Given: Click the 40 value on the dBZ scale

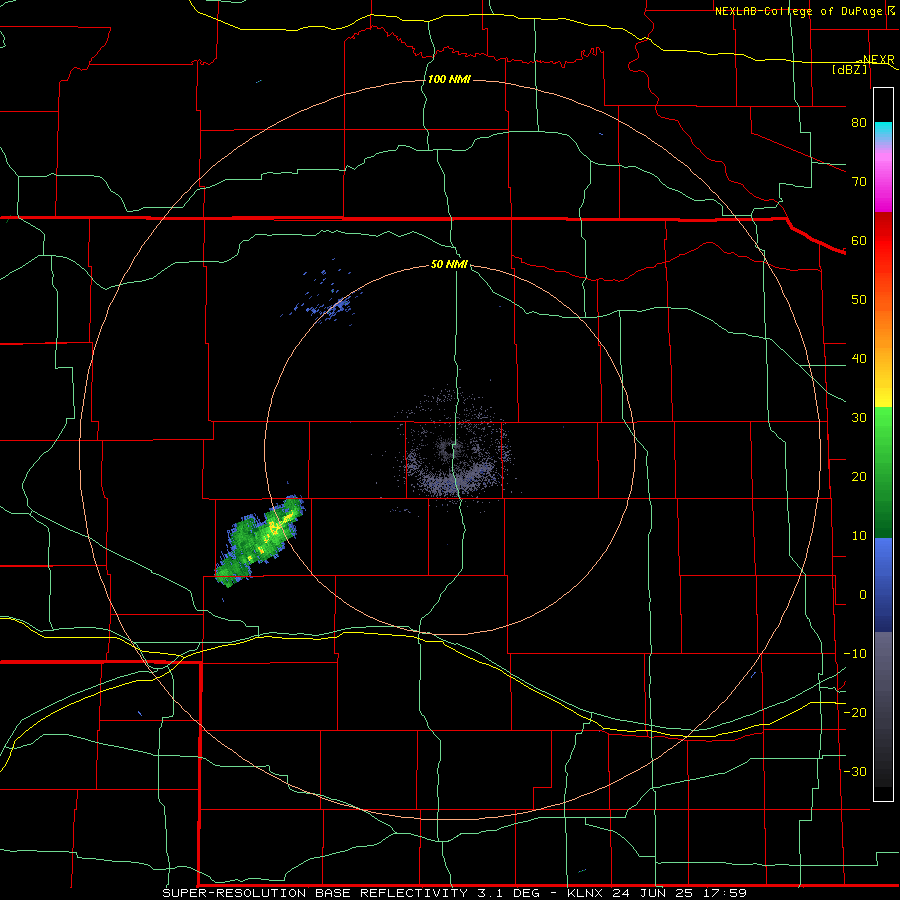Looking at the screenshot, I should 859,359.
